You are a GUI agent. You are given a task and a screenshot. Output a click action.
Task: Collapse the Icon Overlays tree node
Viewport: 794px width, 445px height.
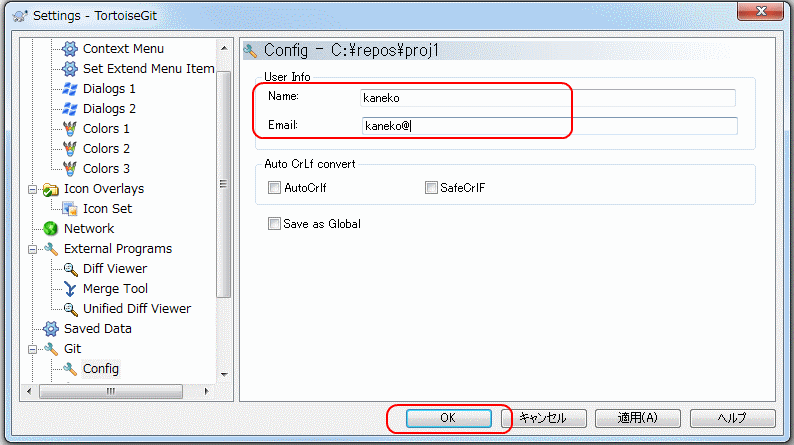(32, 189)
